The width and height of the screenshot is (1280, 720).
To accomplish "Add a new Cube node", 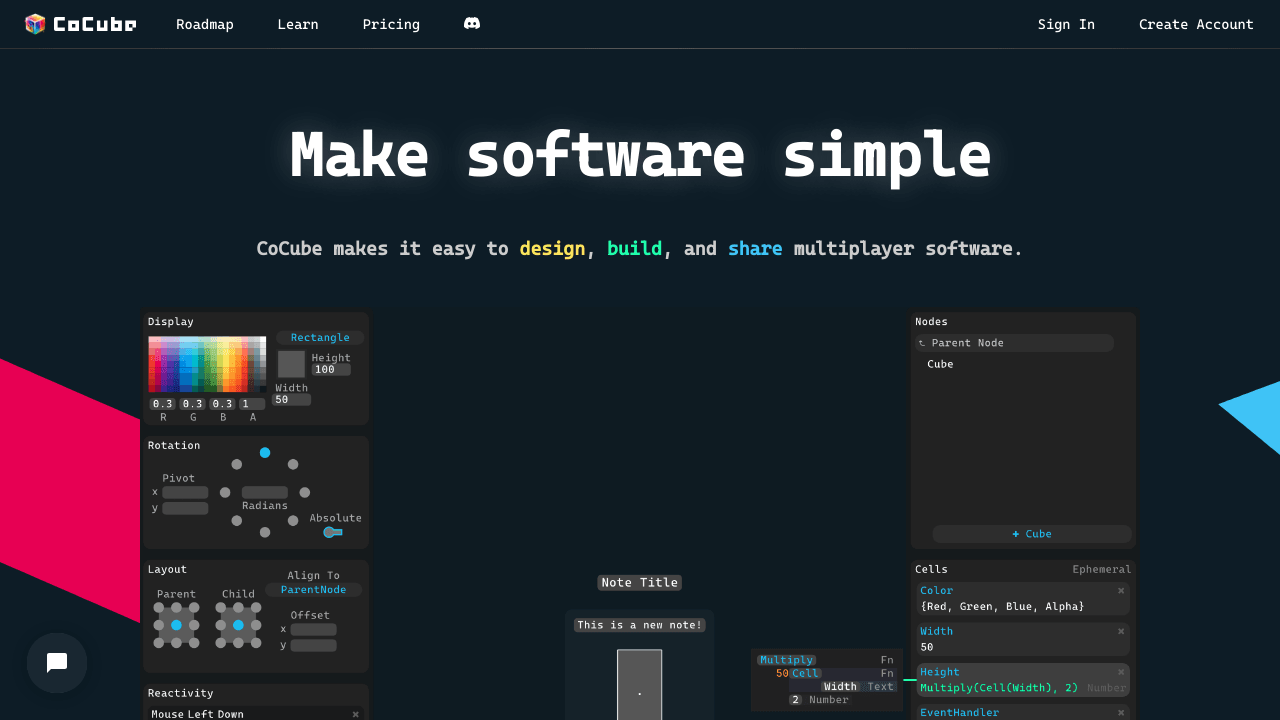I will point(1032,534).
